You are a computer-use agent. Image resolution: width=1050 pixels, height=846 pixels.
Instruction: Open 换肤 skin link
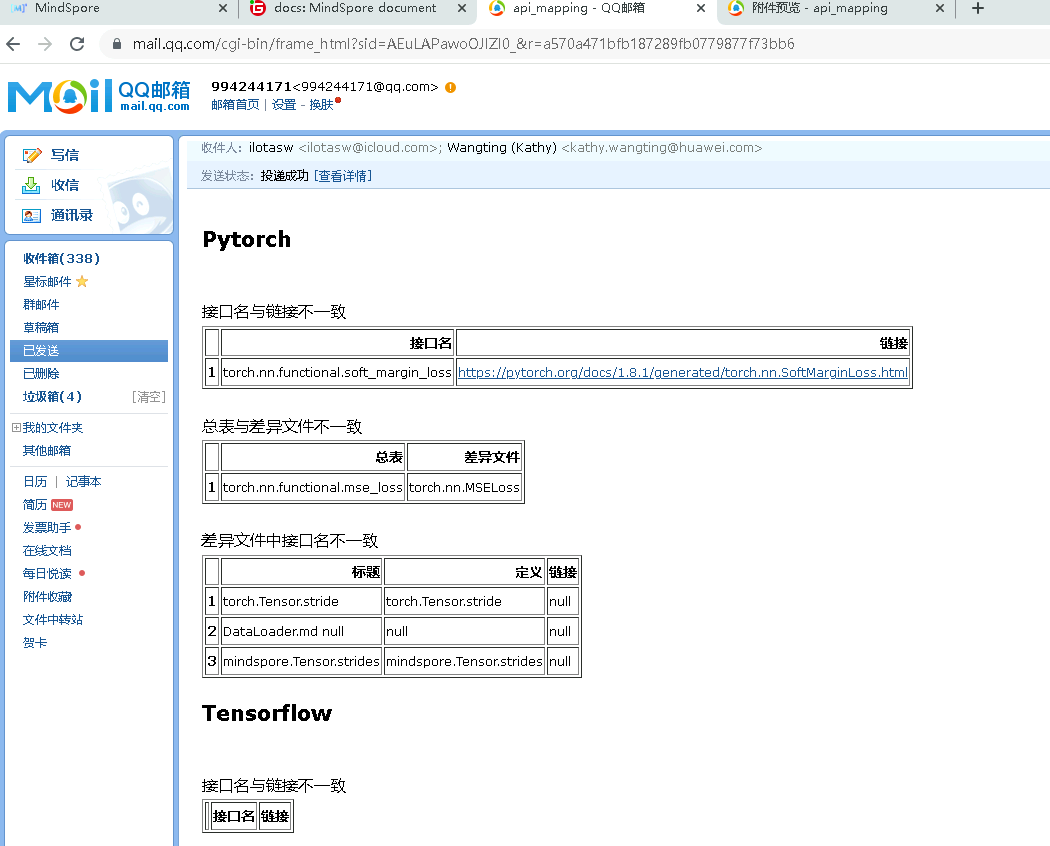(x=321, y=104)
